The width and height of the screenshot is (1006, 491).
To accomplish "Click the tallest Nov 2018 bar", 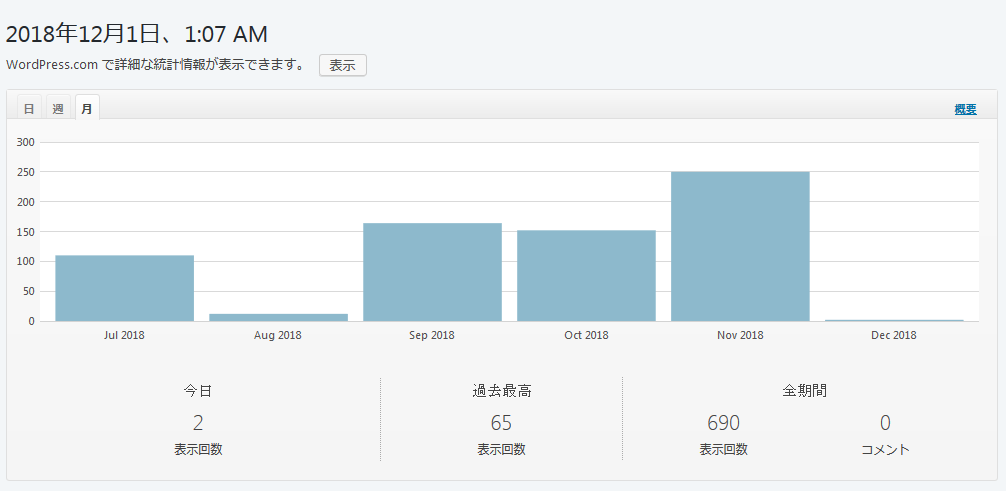I will [x=740, y=246].
